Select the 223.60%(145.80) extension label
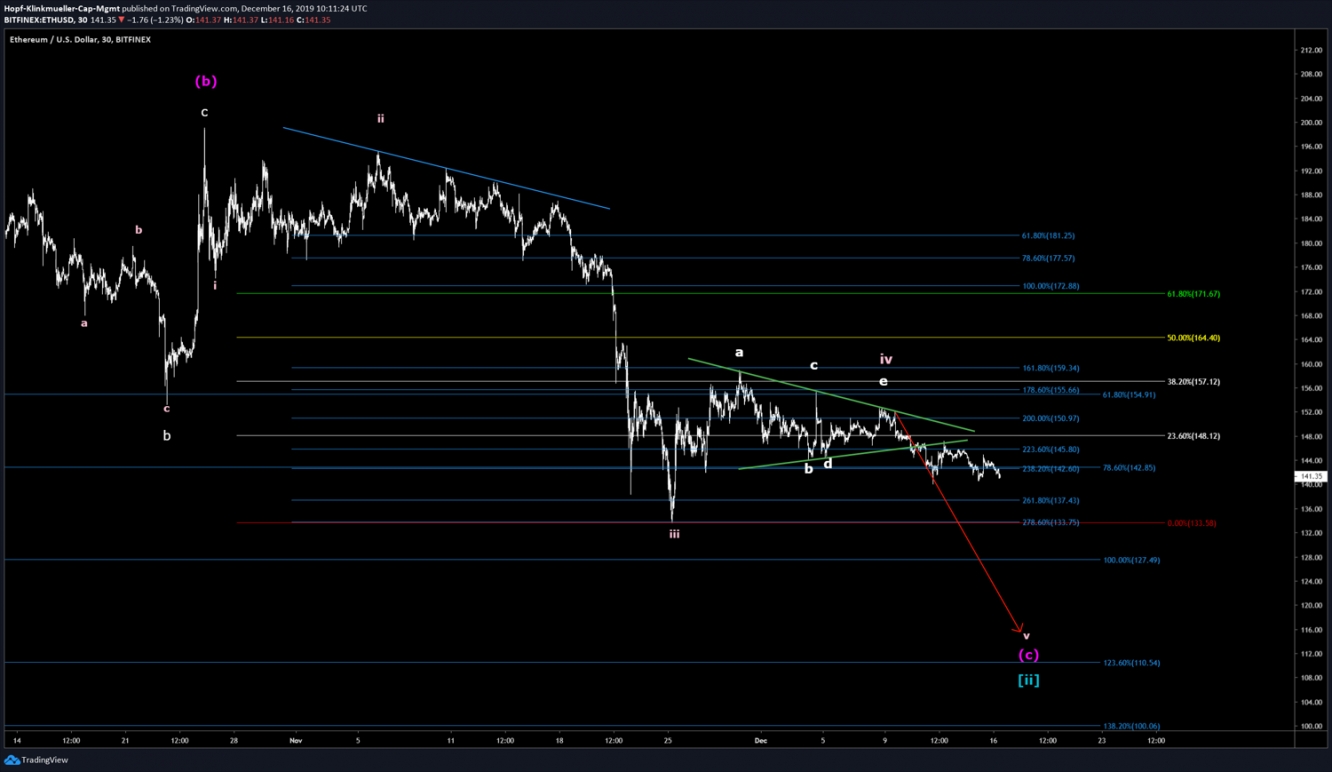Image resolution: width=1332 pixels, height=772 pixels. (1050, 450)
